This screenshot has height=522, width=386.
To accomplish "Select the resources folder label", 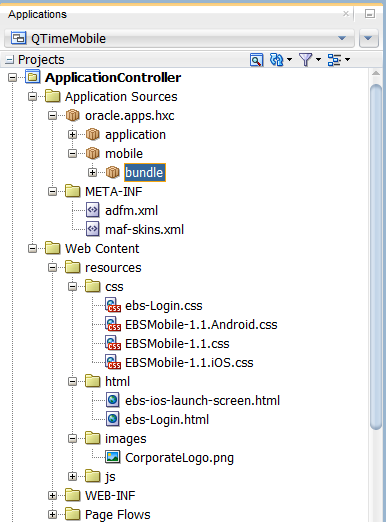I will 113,268.
